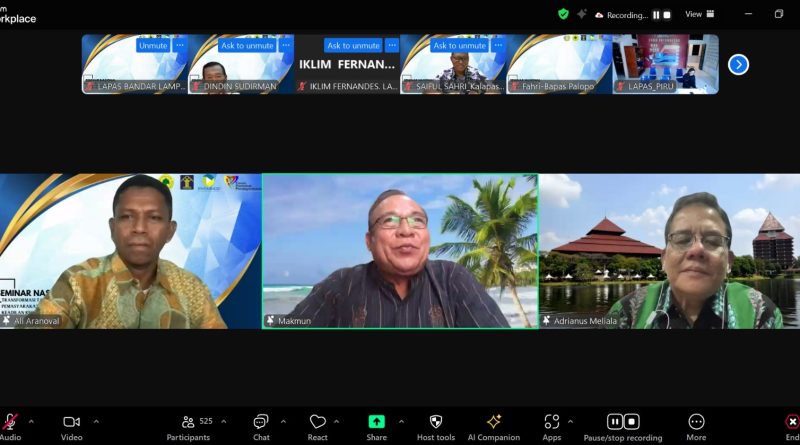Open the Apps menu icon
Viewport: 800px width, 445px height.
pyautogui.click(x=552, y=422)
